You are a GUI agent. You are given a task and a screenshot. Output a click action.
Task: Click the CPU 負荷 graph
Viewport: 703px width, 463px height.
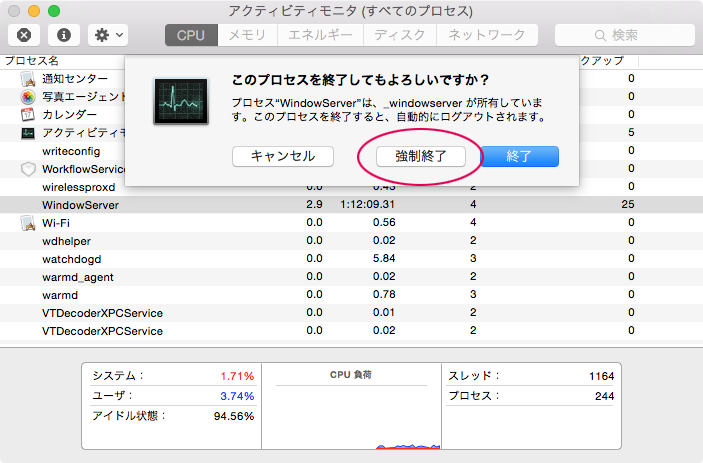pos(352,417)
